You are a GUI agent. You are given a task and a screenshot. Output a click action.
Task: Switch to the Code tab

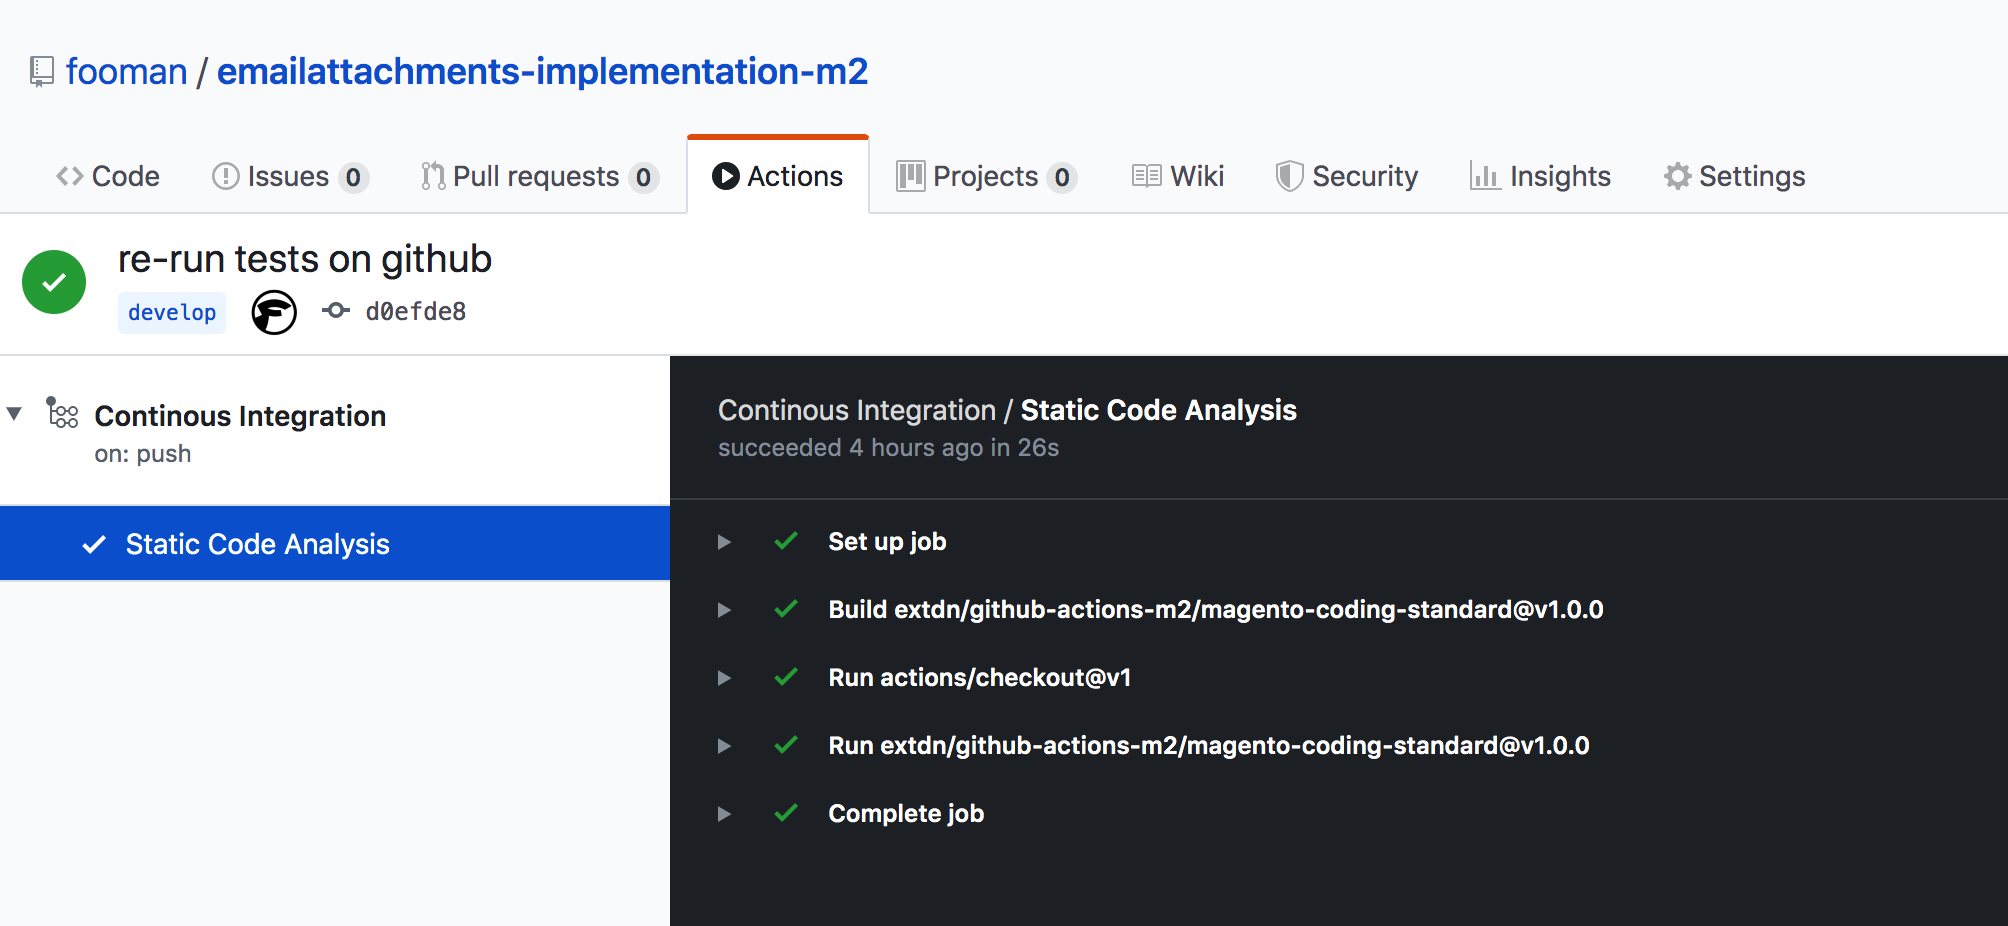pos(108,177)
